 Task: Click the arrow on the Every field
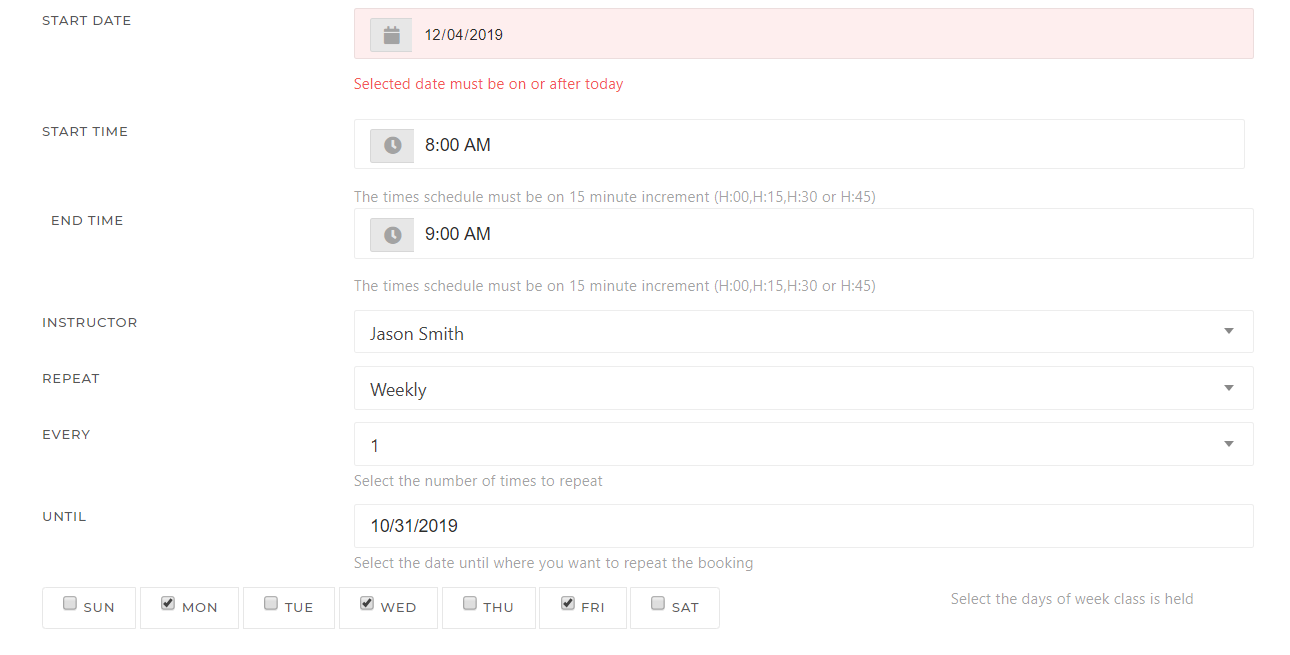pos(1229,444)
